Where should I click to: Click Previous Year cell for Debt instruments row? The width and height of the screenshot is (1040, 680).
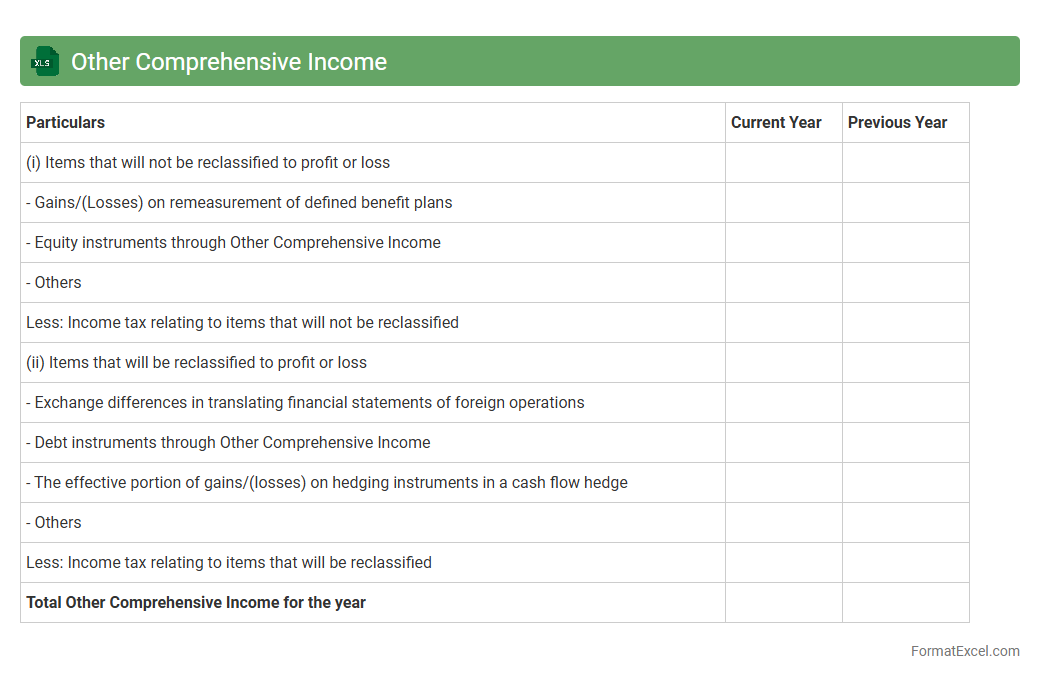(905, 442)
